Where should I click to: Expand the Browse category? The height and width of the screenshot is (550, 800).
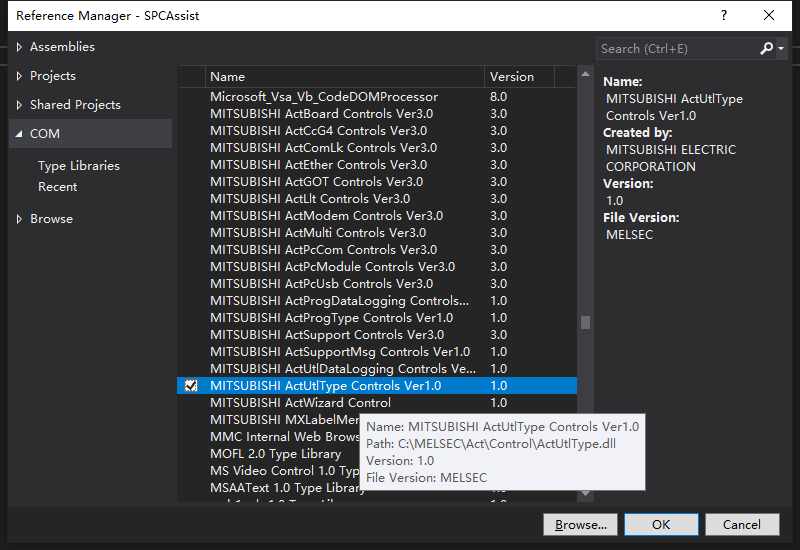(x=21, y=219)
